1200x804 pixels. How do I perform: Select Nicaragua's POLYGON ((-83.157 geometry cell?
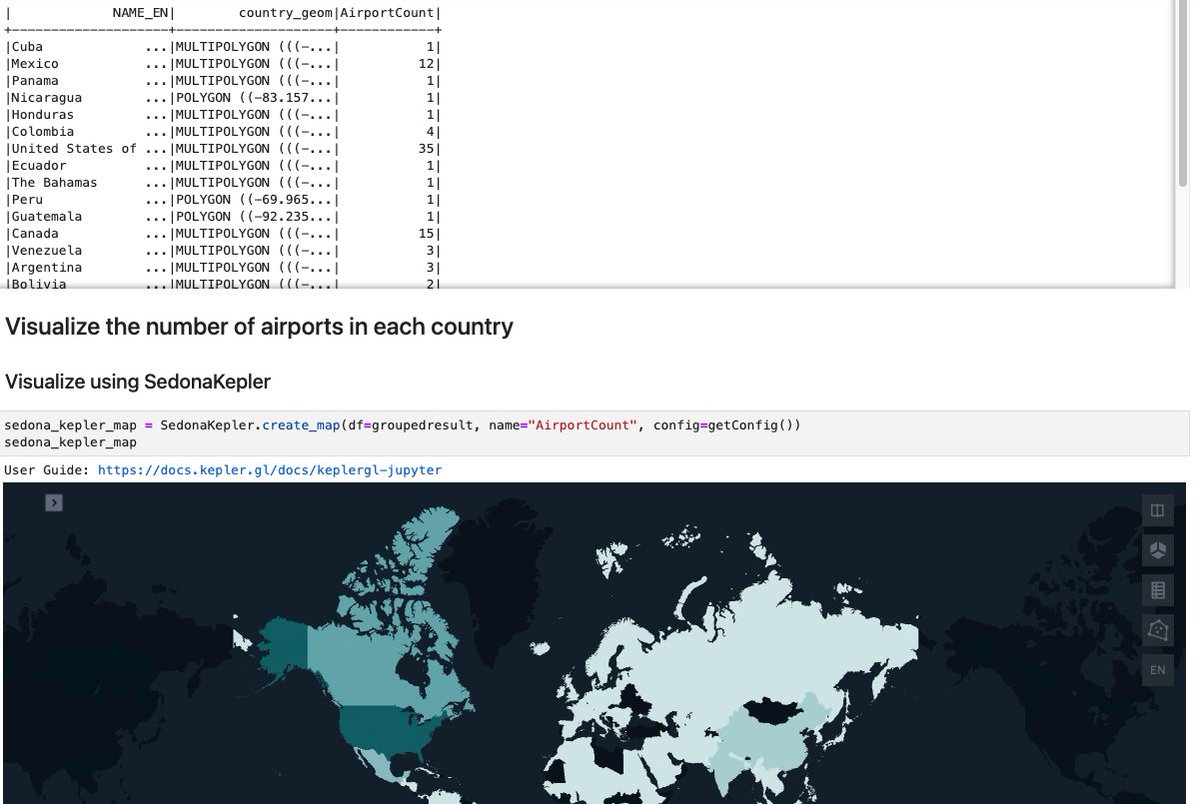pyautogui.click(x=255, y=98)
